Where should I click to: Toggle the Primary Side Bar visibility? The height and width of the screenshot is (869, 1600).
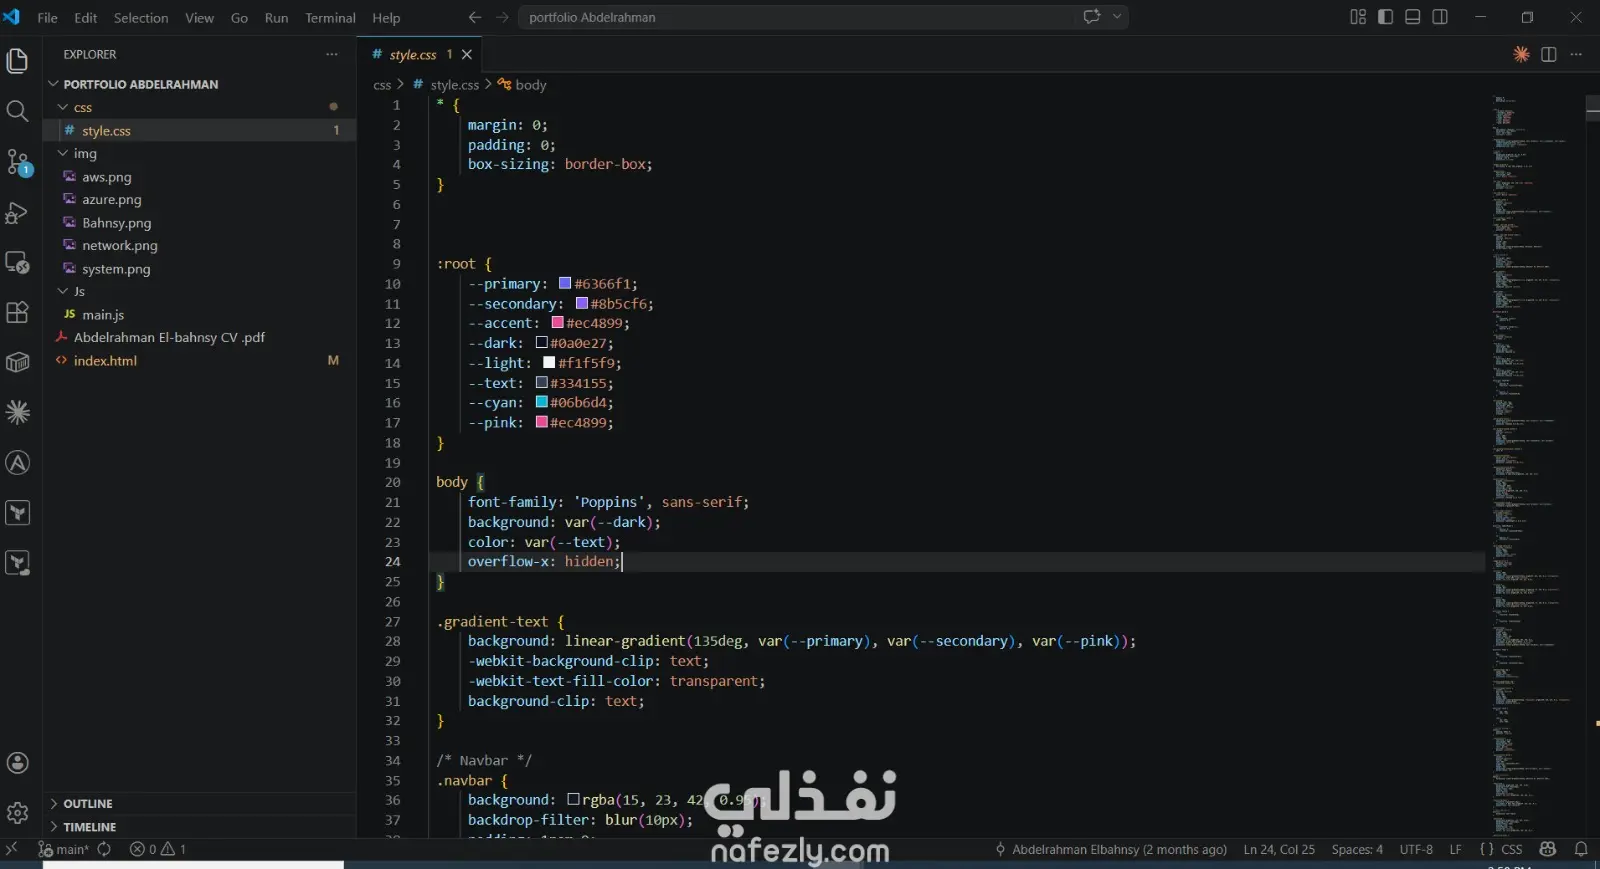coord(1385,17)
